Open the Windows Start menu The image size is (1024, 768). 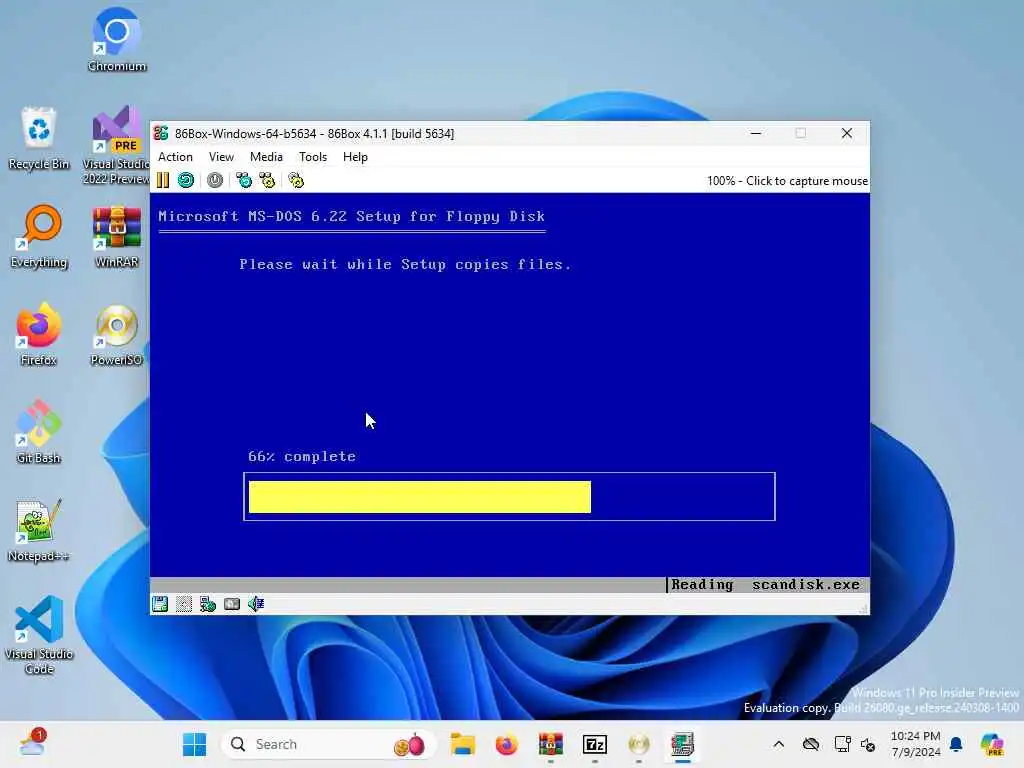click(x=194, y=744)
